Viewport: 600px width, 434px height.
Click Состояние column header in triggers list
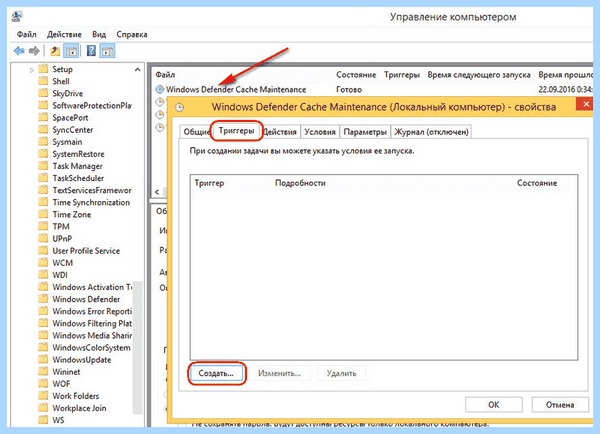click(x=536, y=183)
